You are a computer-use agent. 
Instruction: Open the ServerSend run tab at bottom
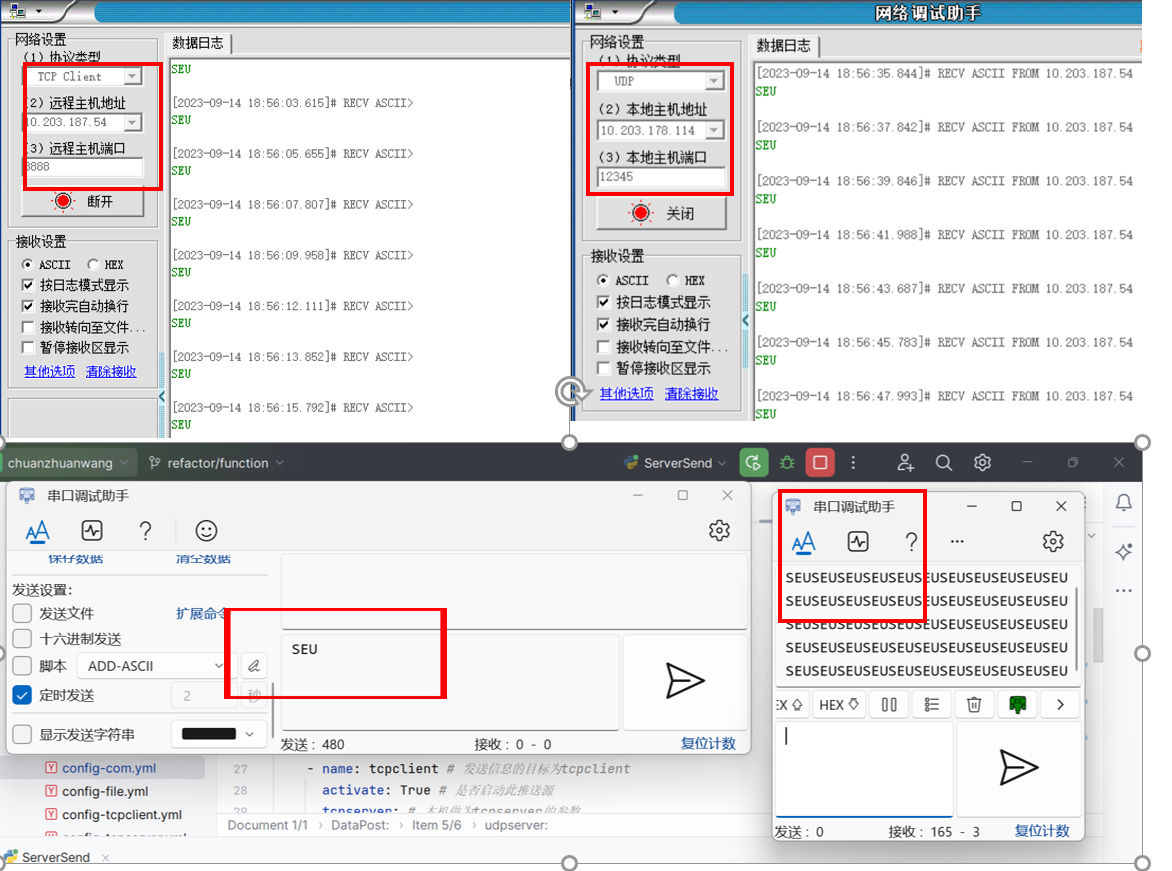tap(55, 857)
